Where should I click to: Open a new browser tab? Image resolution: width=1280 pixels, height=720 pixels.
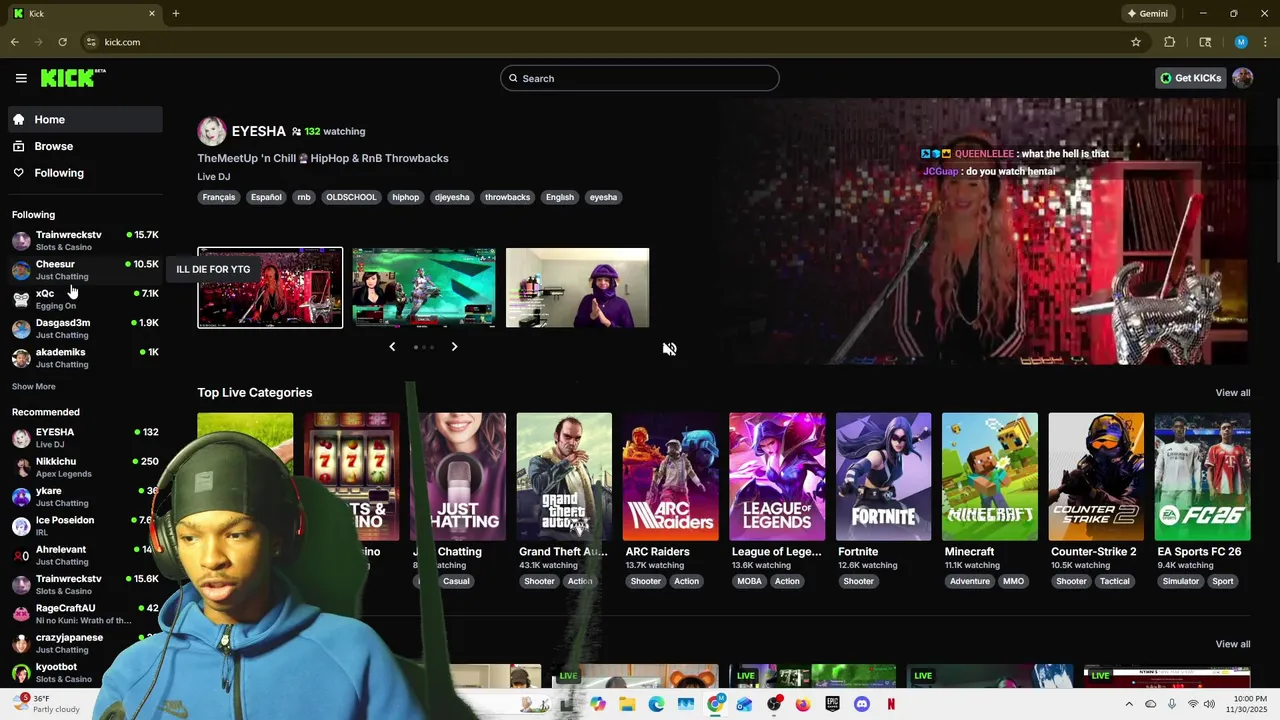click(176, 14)
